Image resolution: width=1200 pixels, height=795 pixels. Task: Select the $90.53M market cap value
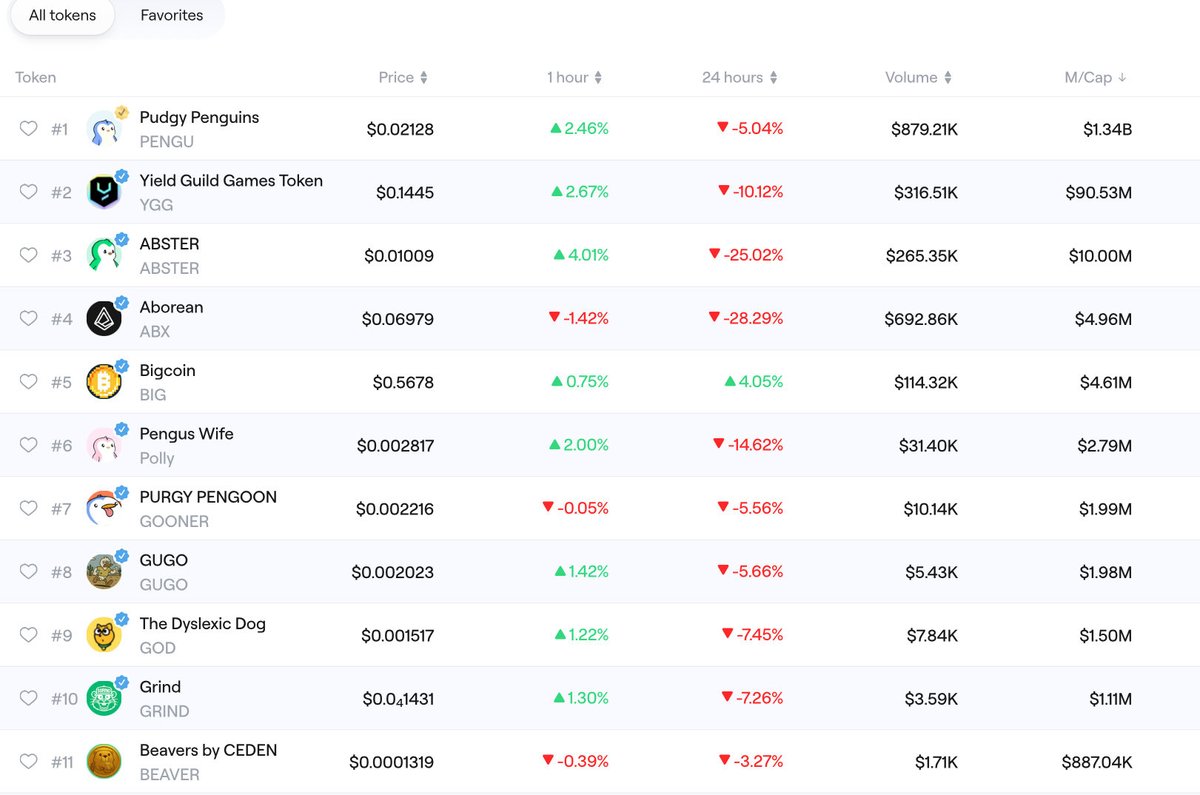pyautogui.click(x=1099, y=192)
